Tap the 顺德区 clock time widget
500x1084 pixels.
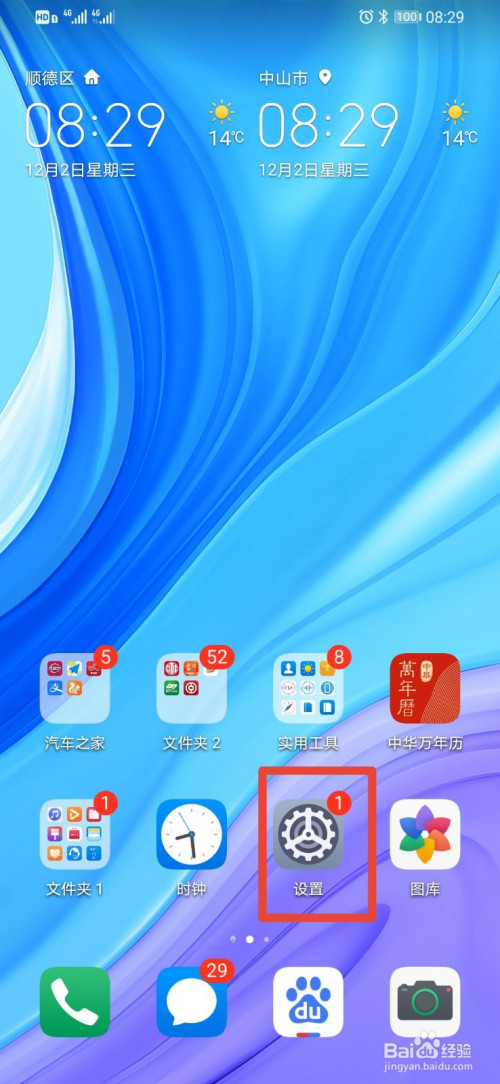(95, 126)
